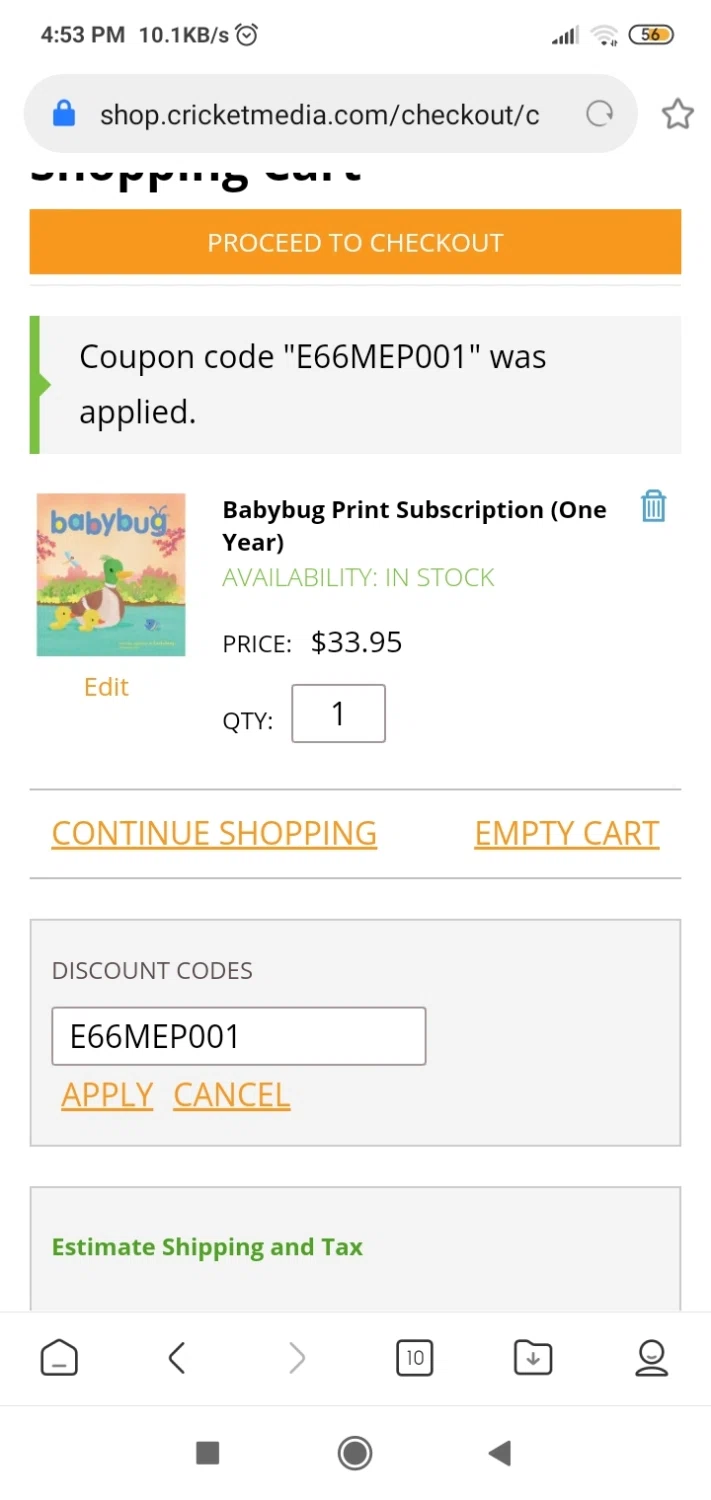Open the browser downloads folder icon

pos(533,1357)
